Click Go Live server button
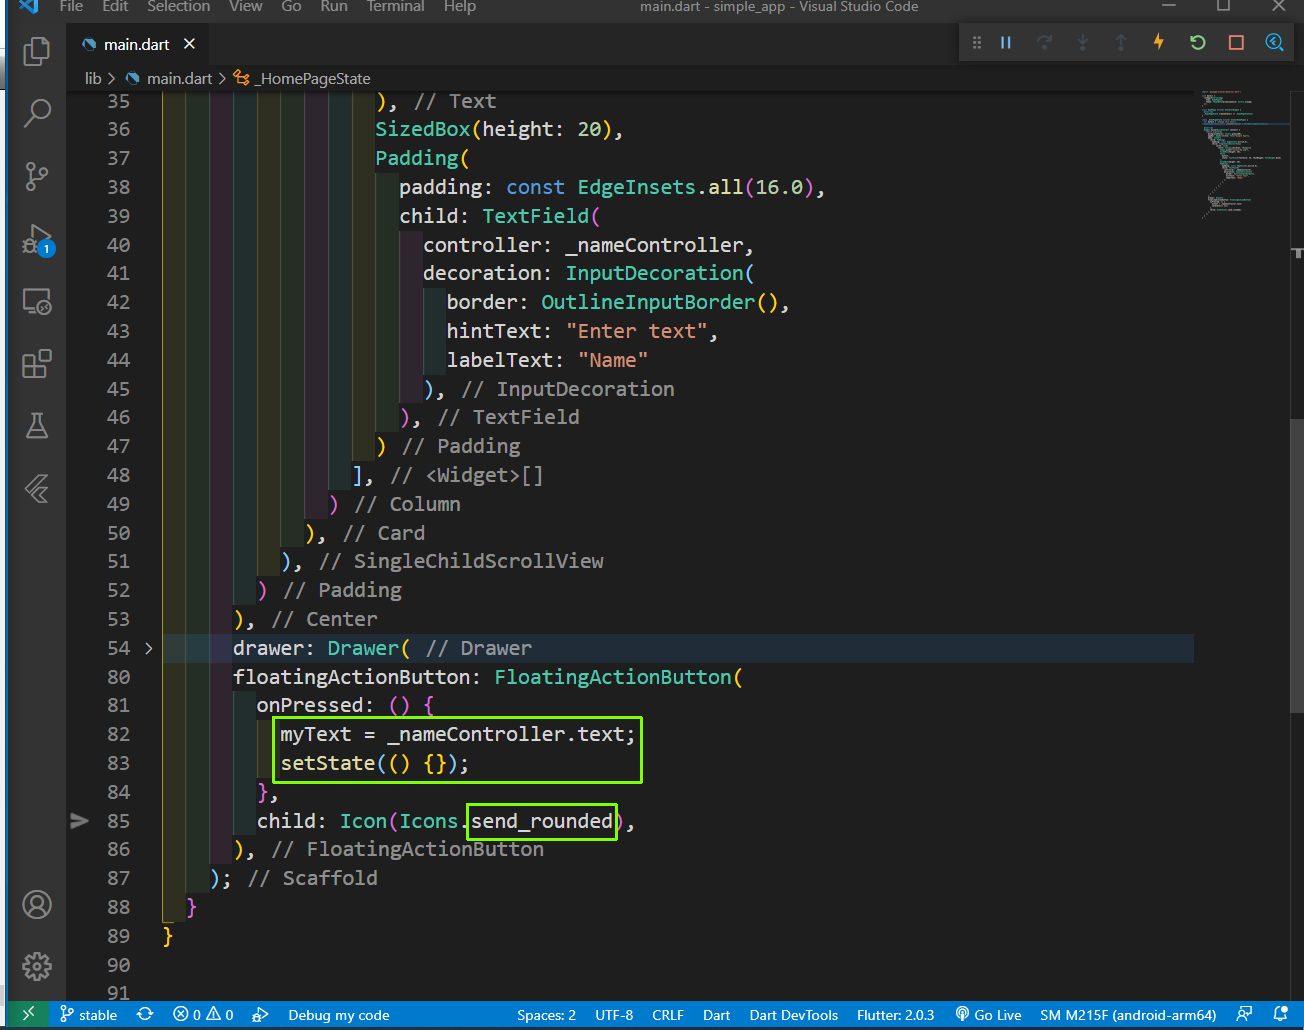 pyautogui.click(x=988, y=1014)
